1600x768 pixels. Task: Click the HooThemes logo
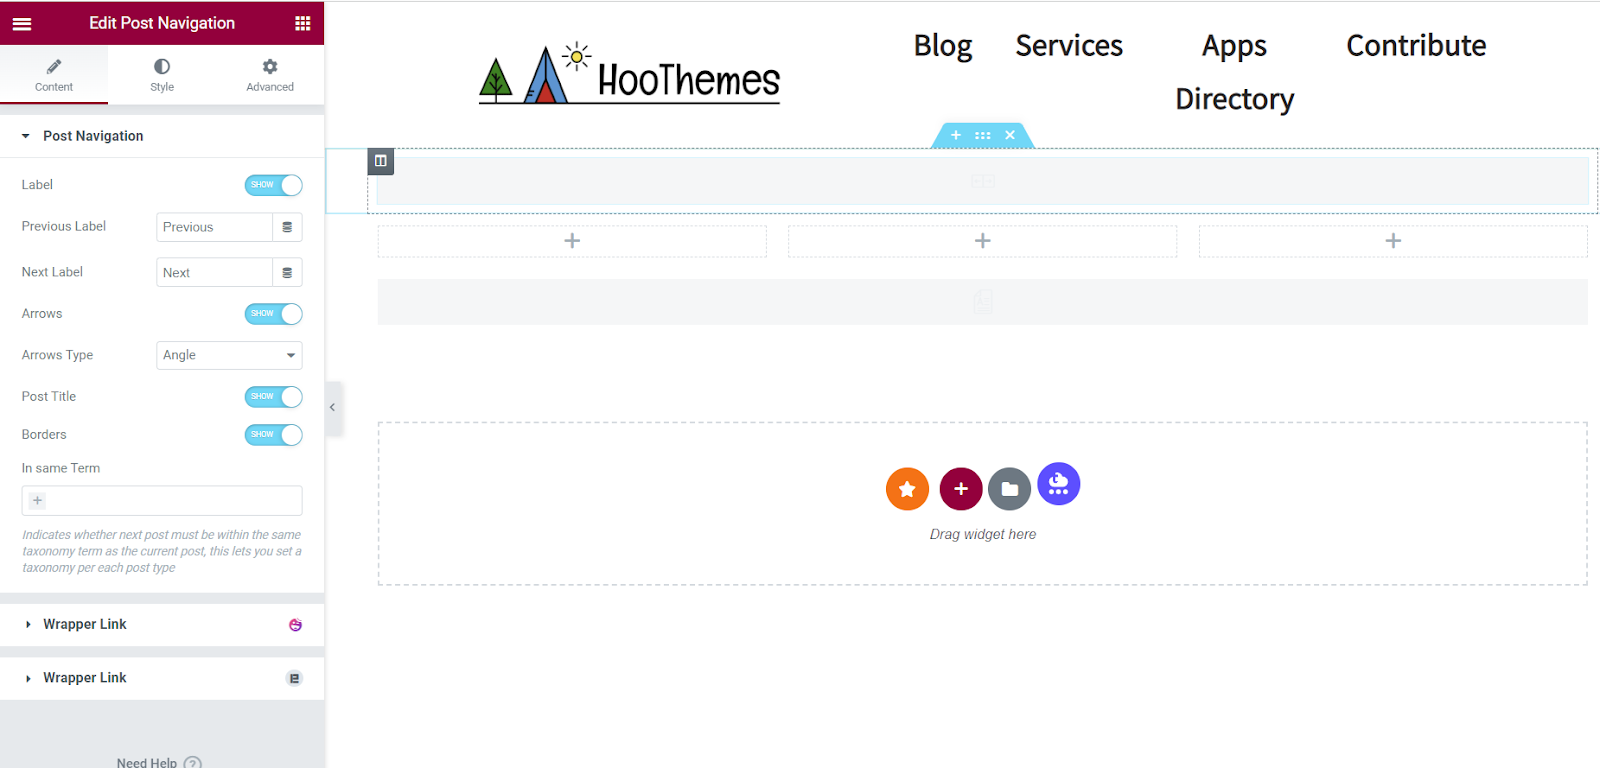click(629, 74)
